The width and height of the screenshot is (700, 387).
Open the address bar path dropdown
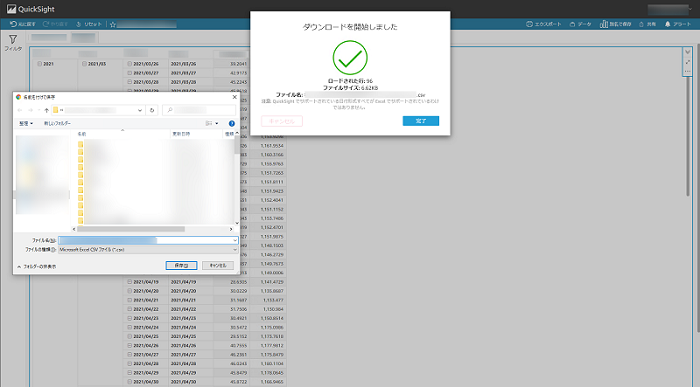[140, 110]
